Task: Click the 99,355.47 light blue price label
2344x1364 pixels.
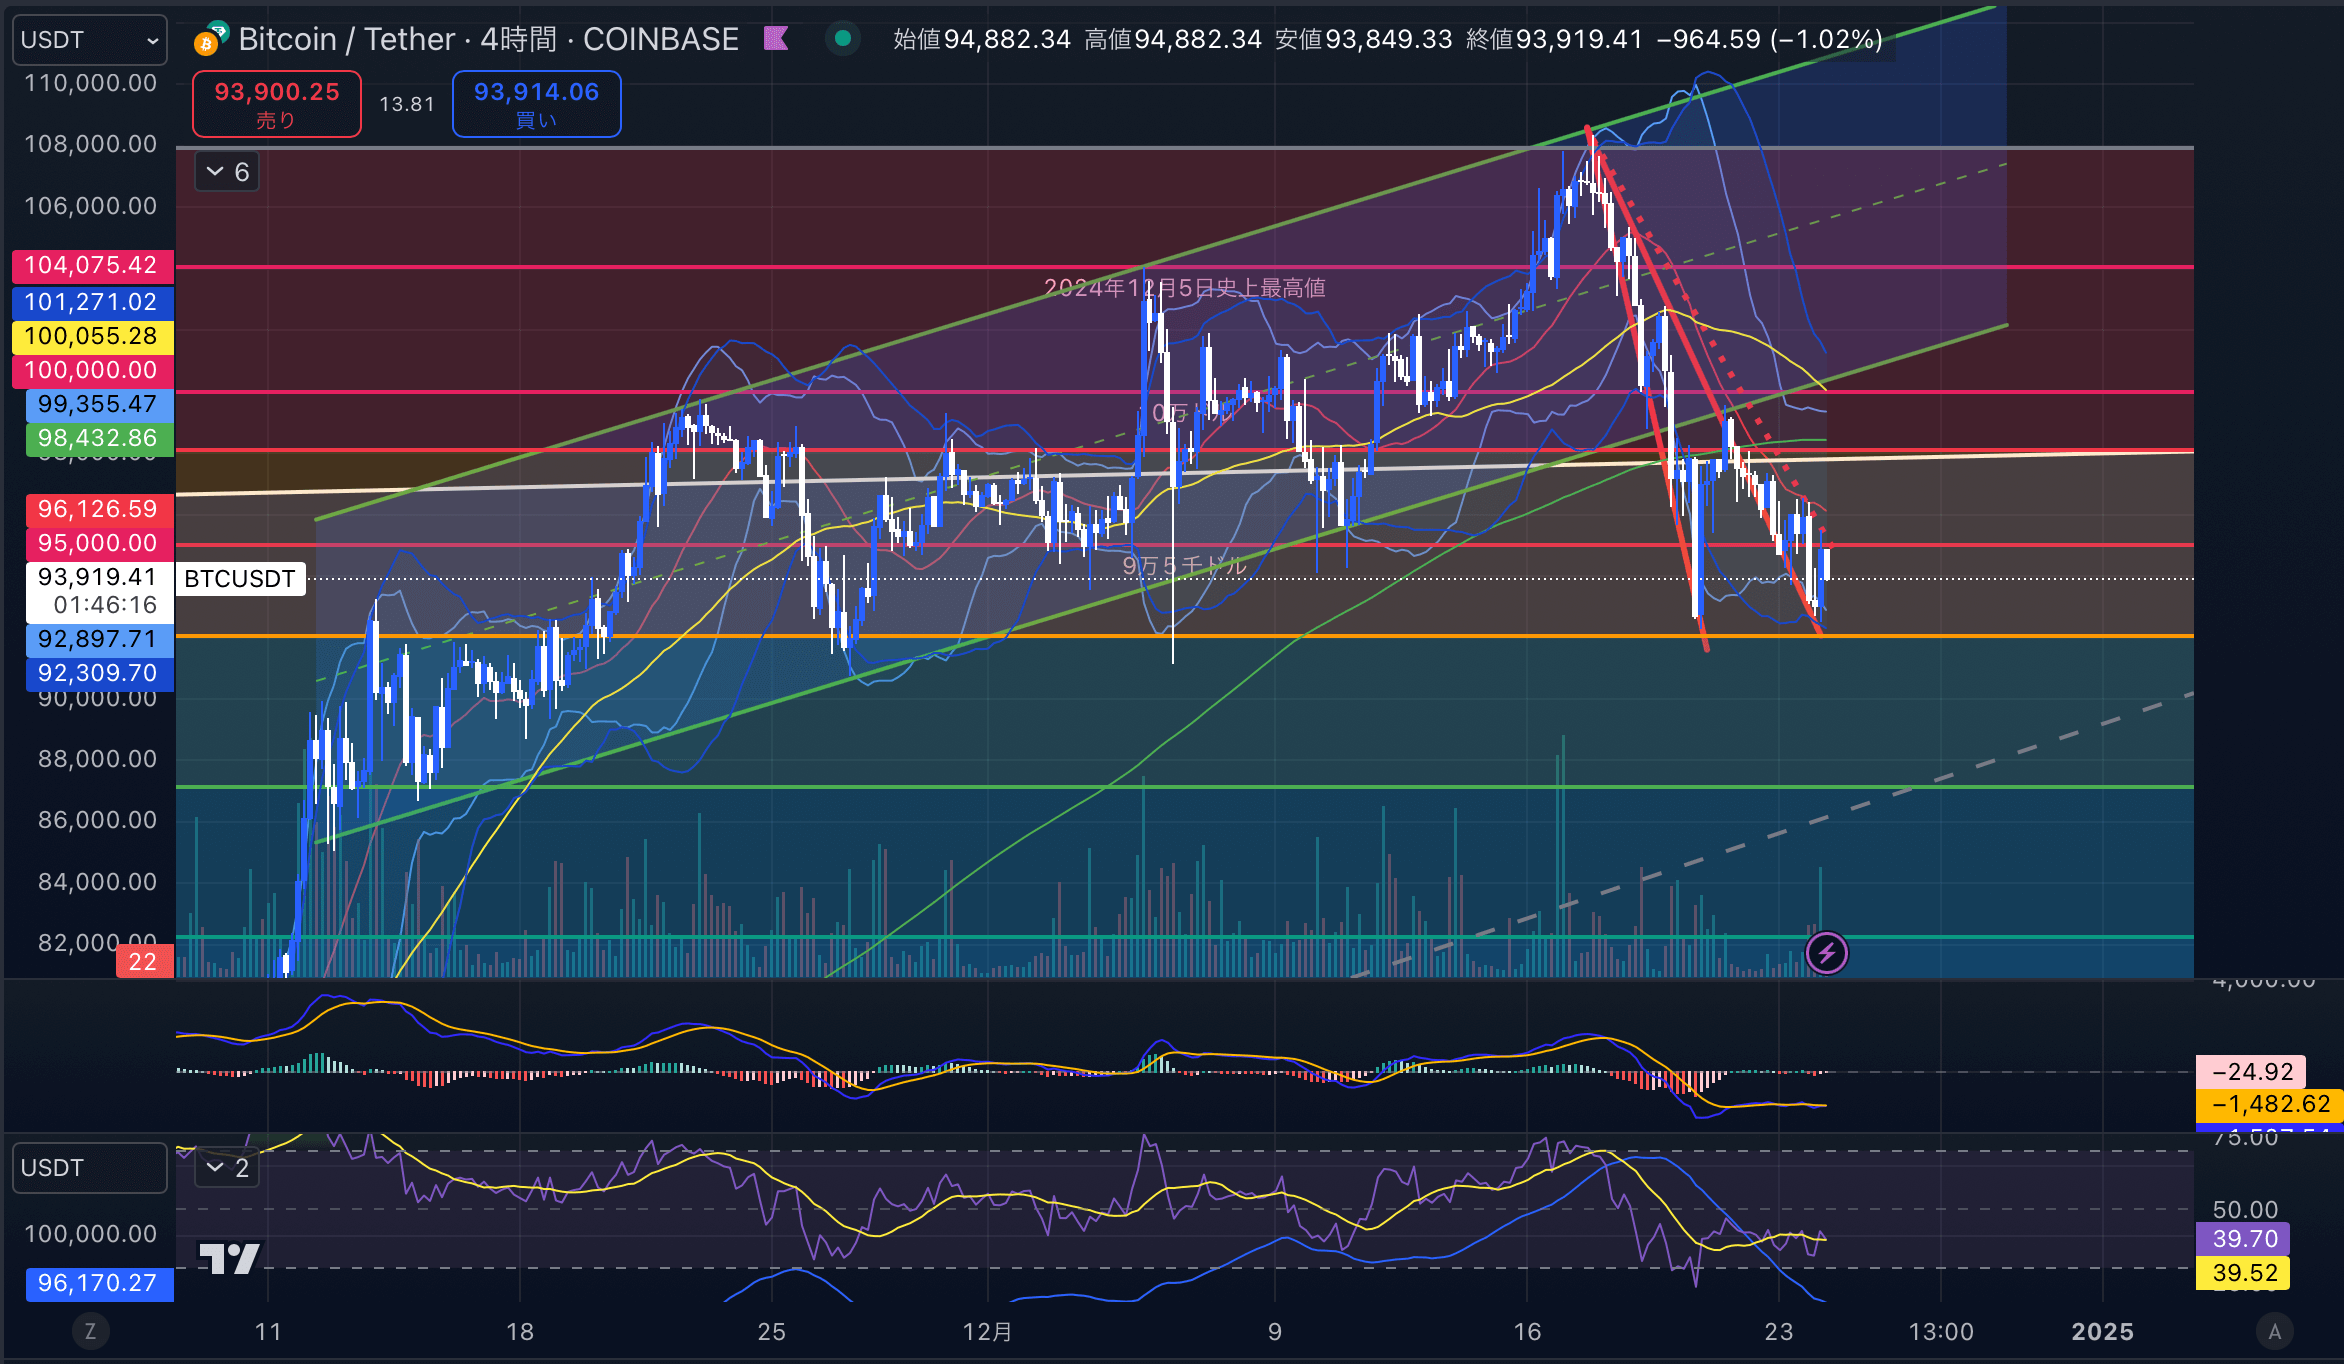Action: click(99, 404)
